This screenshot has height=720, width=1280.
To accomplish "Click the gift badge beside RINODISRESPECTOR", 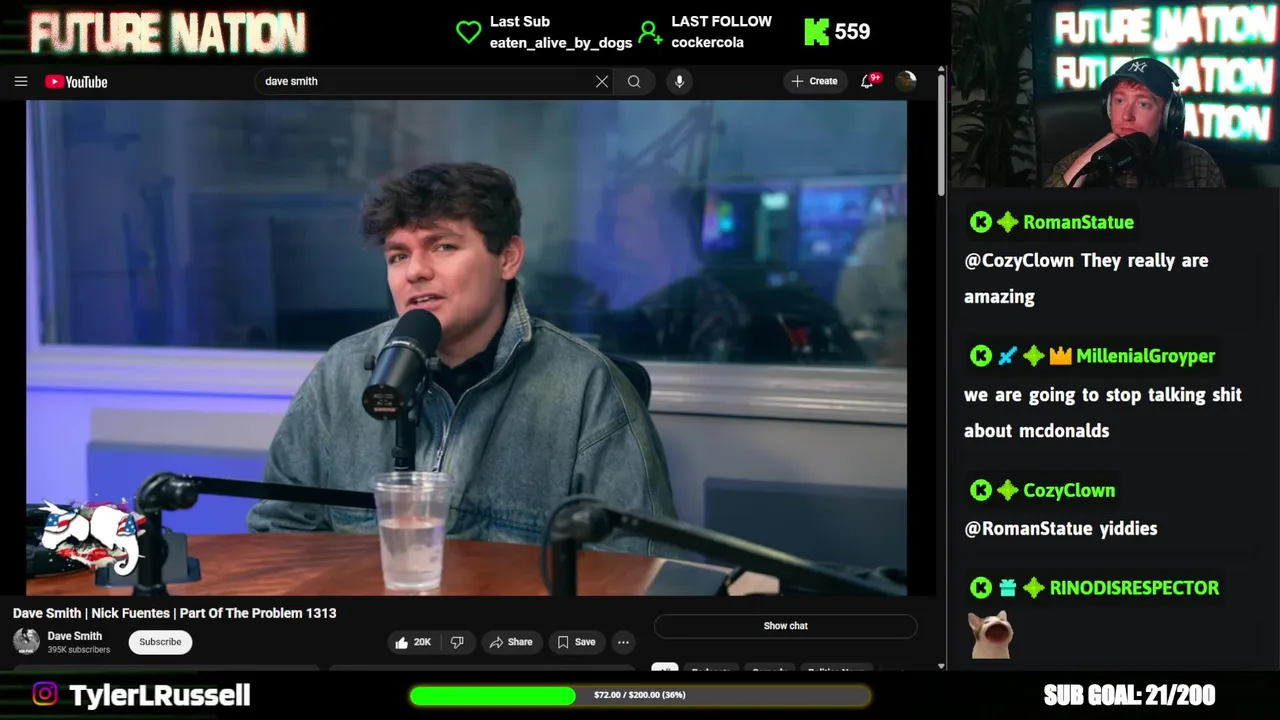I will (1007, 588).
